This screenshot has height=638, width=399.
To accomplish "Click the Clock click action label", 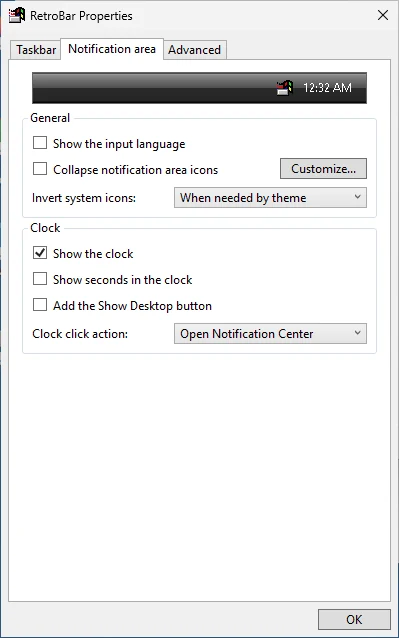I will (x=80, y=334).
